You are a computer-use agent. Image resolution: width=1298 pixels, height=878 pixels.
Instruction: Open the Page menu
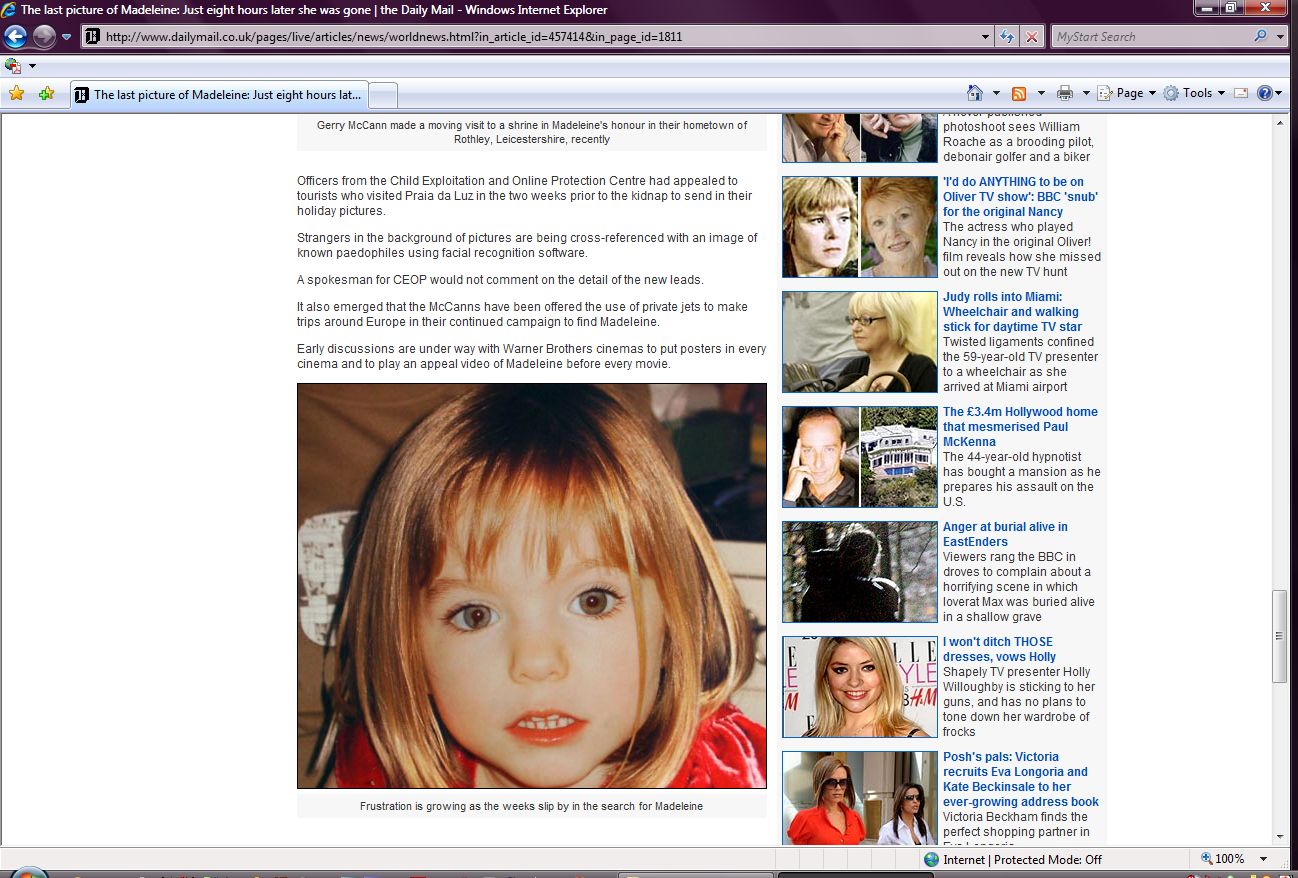click(x=1129, y=93)
